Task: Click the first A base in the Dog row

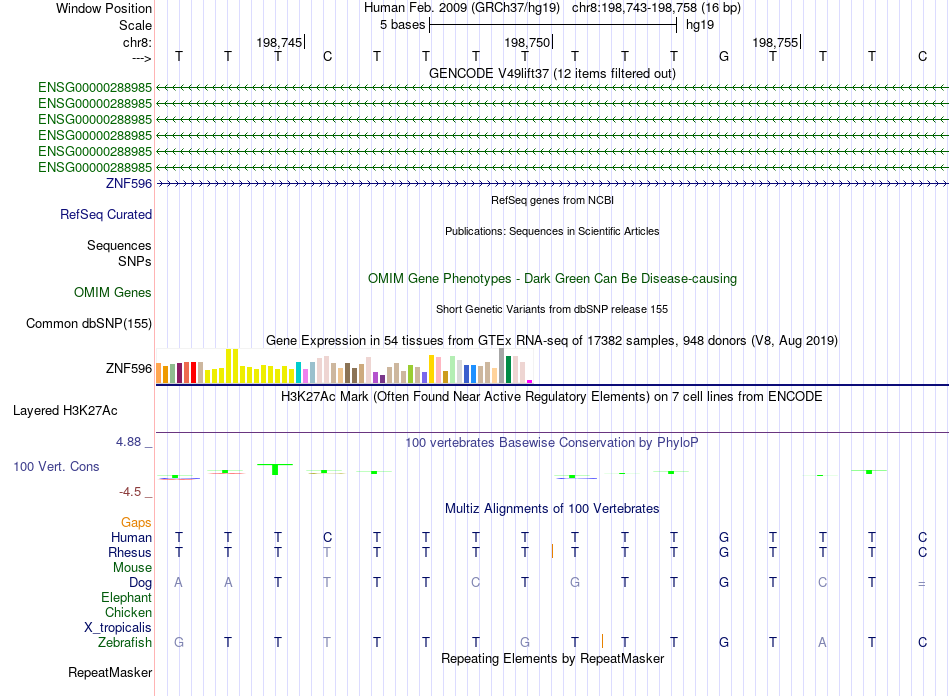Action: pyautogui.click(x=178, y=582)
